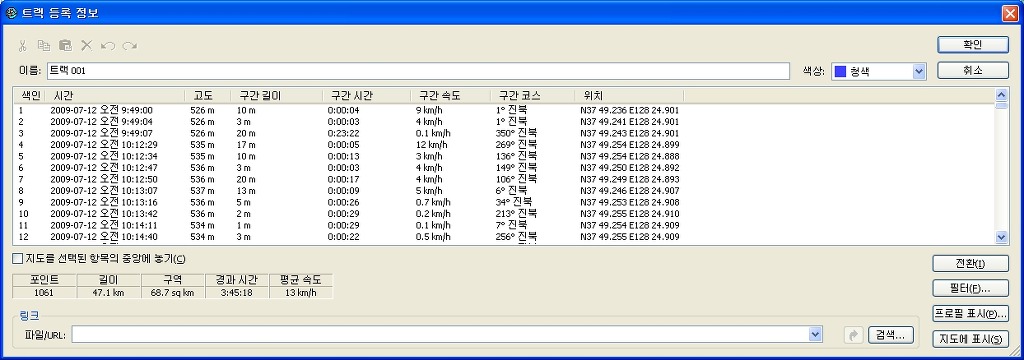Viewport: 1024px width, 360px height.
Task: Click the 포인트 value 1061
Action: (44, 293)
